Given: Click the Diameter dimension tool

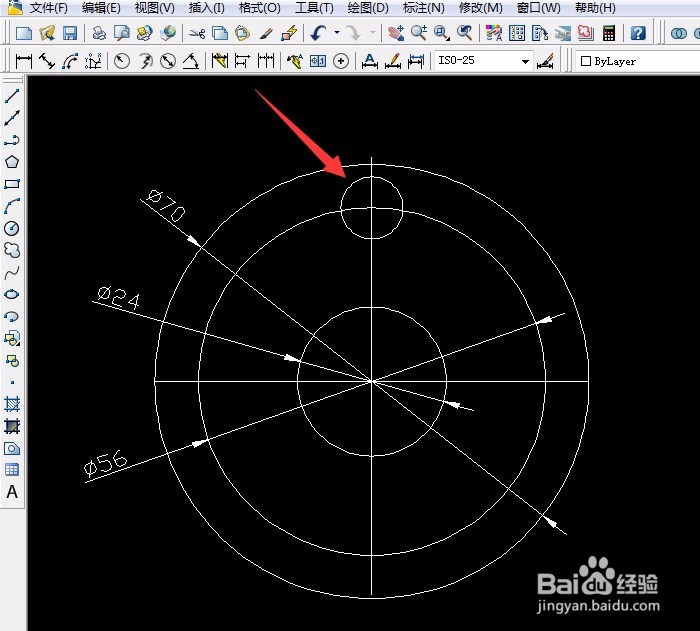Looking at the screenshot, I should [x=168, y=61].
